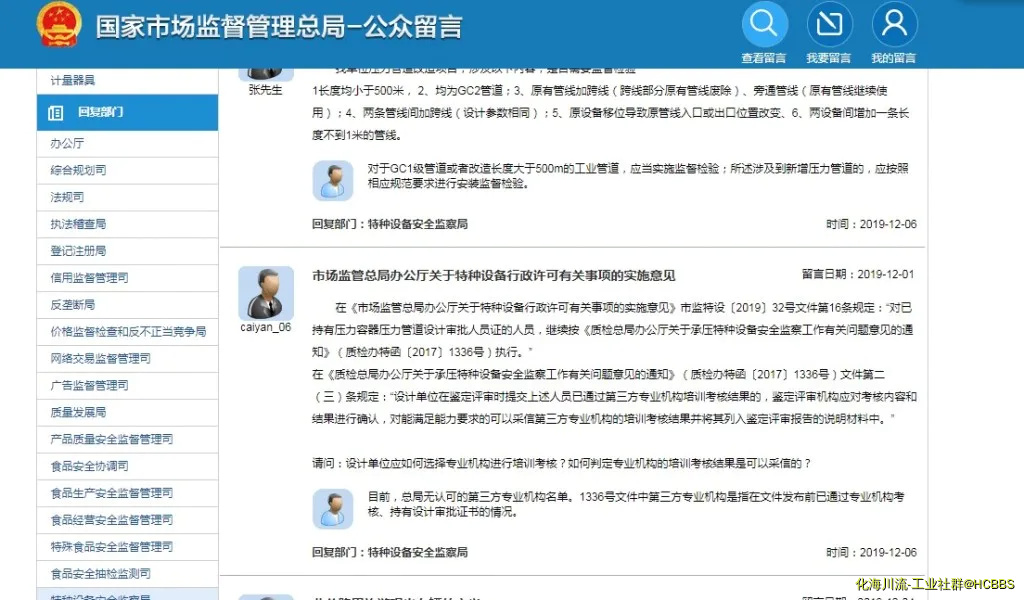Click the 我的留言 label
The width and height of the screenshot is (1024, 600).
(893, 58)
